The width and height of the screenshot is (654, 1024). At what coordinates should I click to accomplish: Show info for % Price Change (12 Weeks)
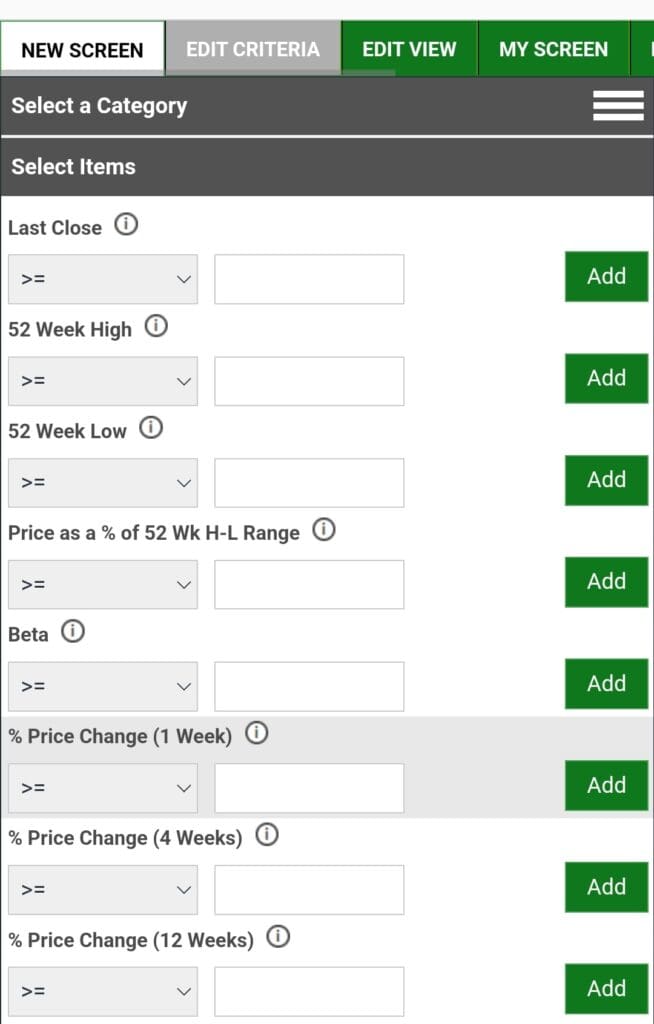(278, 937)
